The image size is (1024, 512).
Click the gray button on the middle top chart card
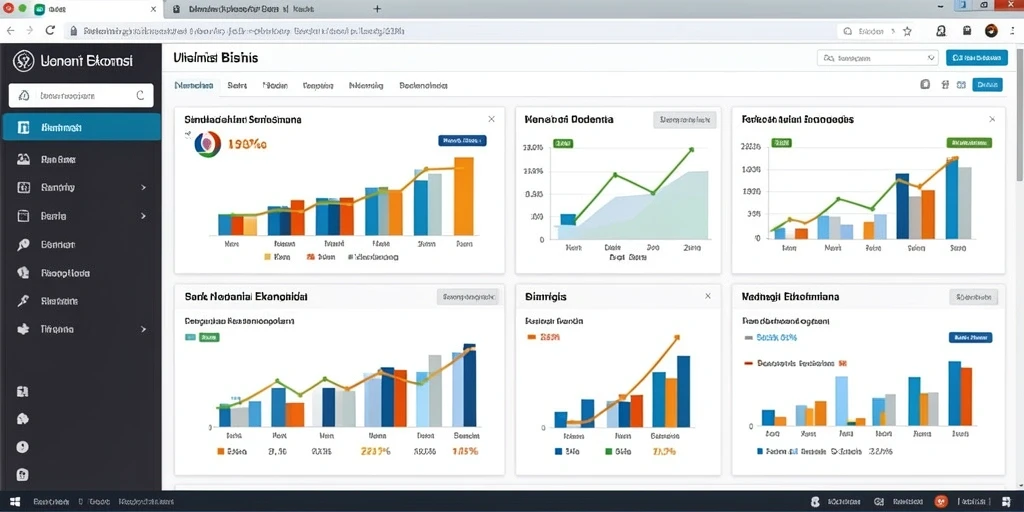(x=684, y=120)
